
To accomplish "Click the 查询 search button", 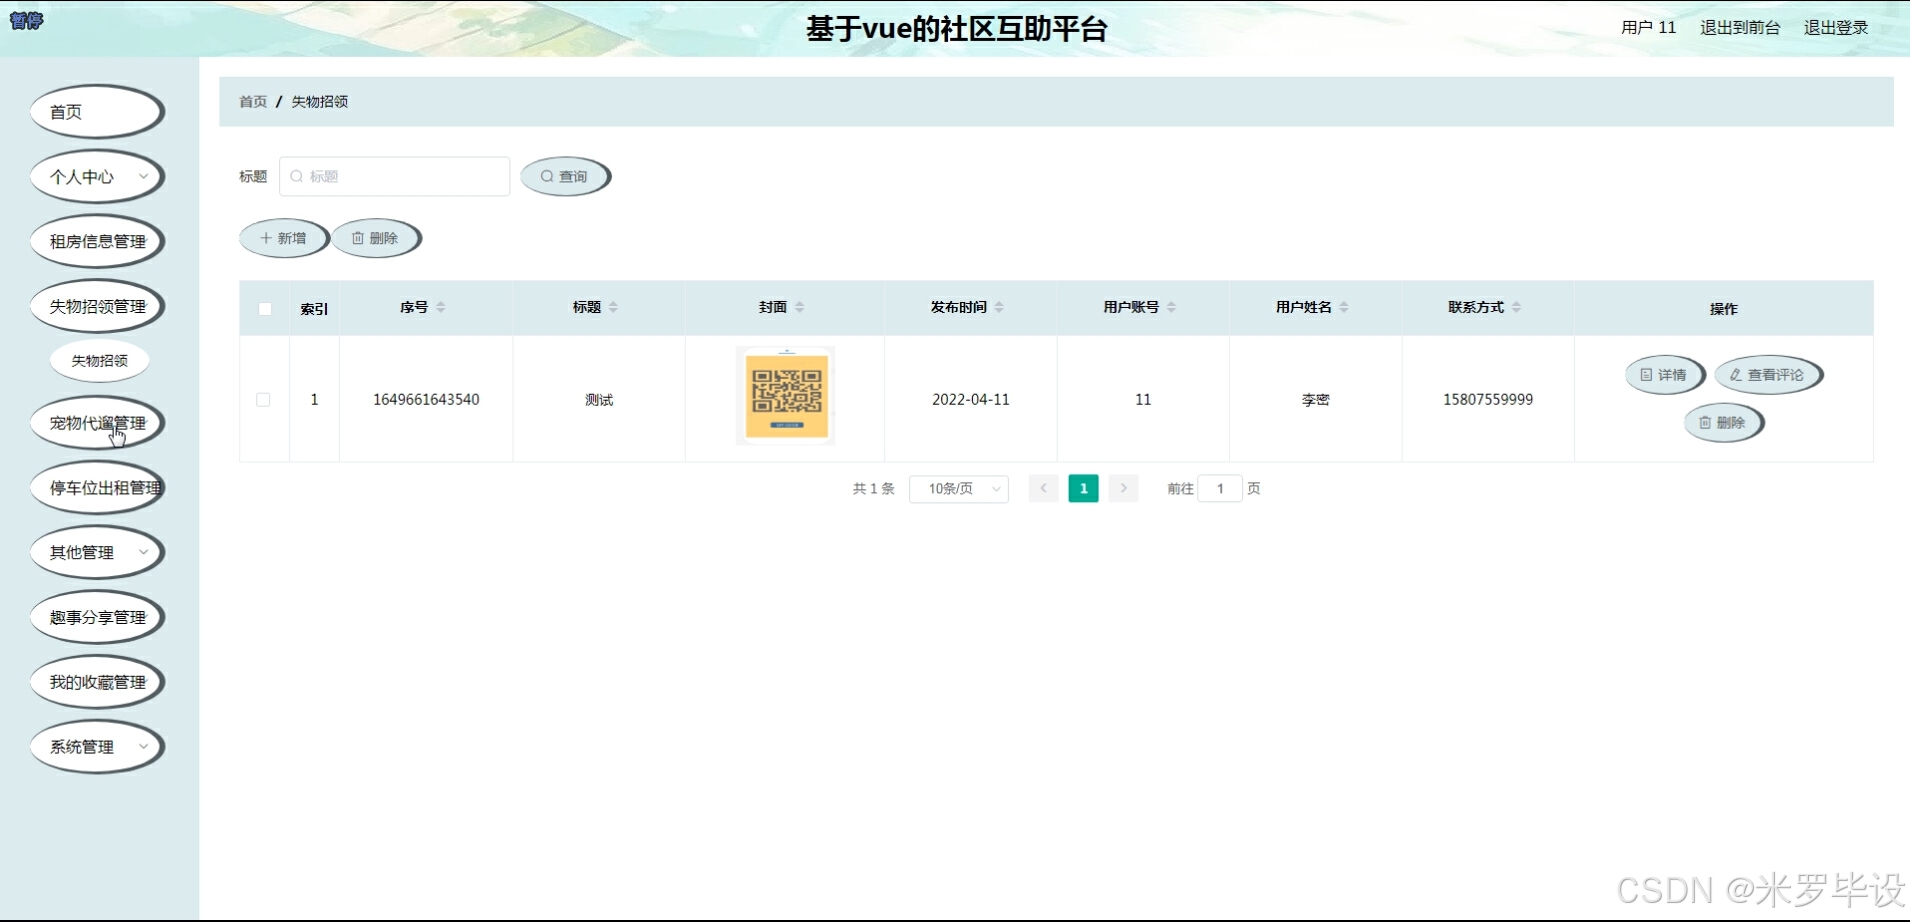I will coord(565,176).
